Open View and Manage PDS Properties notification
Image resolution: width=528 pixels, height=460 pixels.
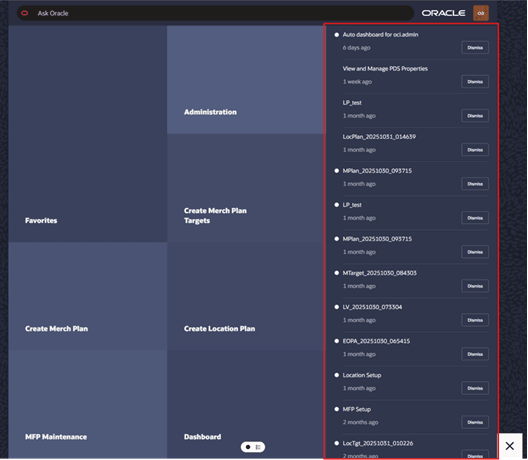point(385,68)
